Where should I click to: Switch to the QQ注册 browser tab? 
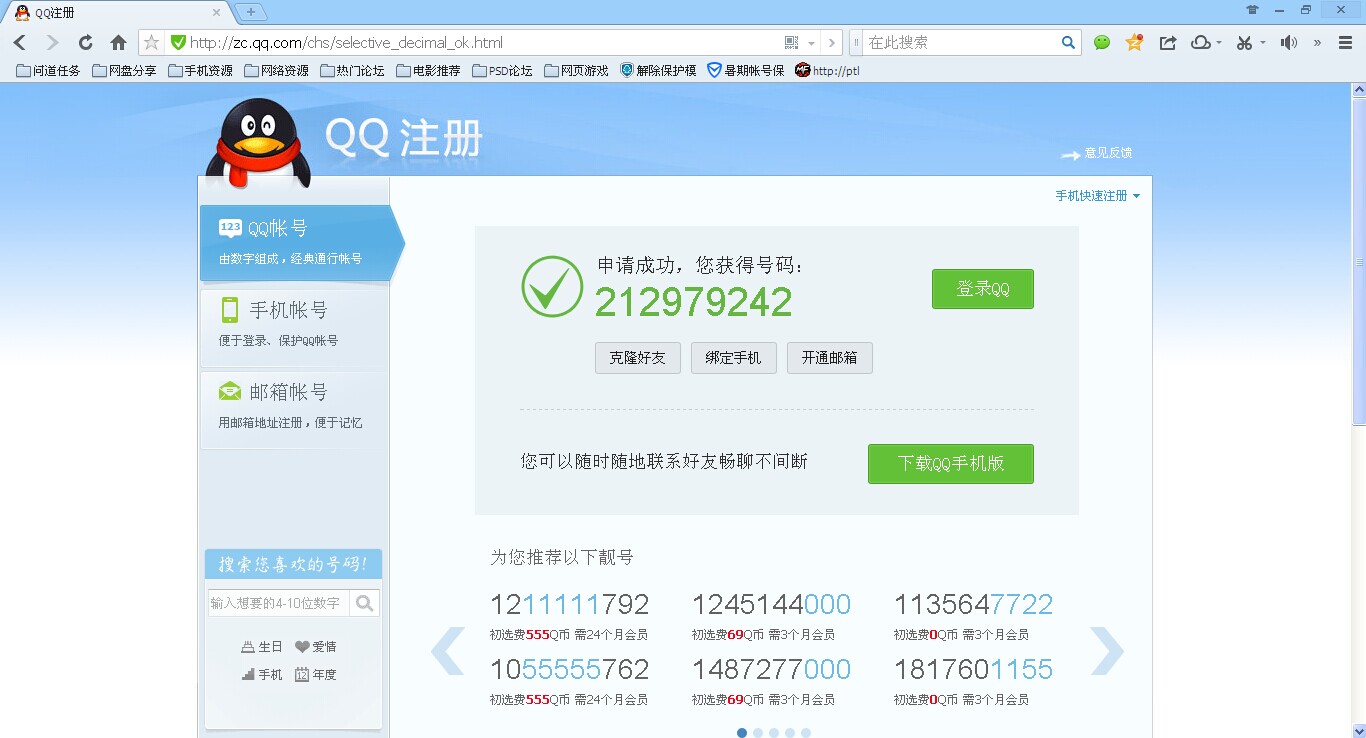(118, 12)
